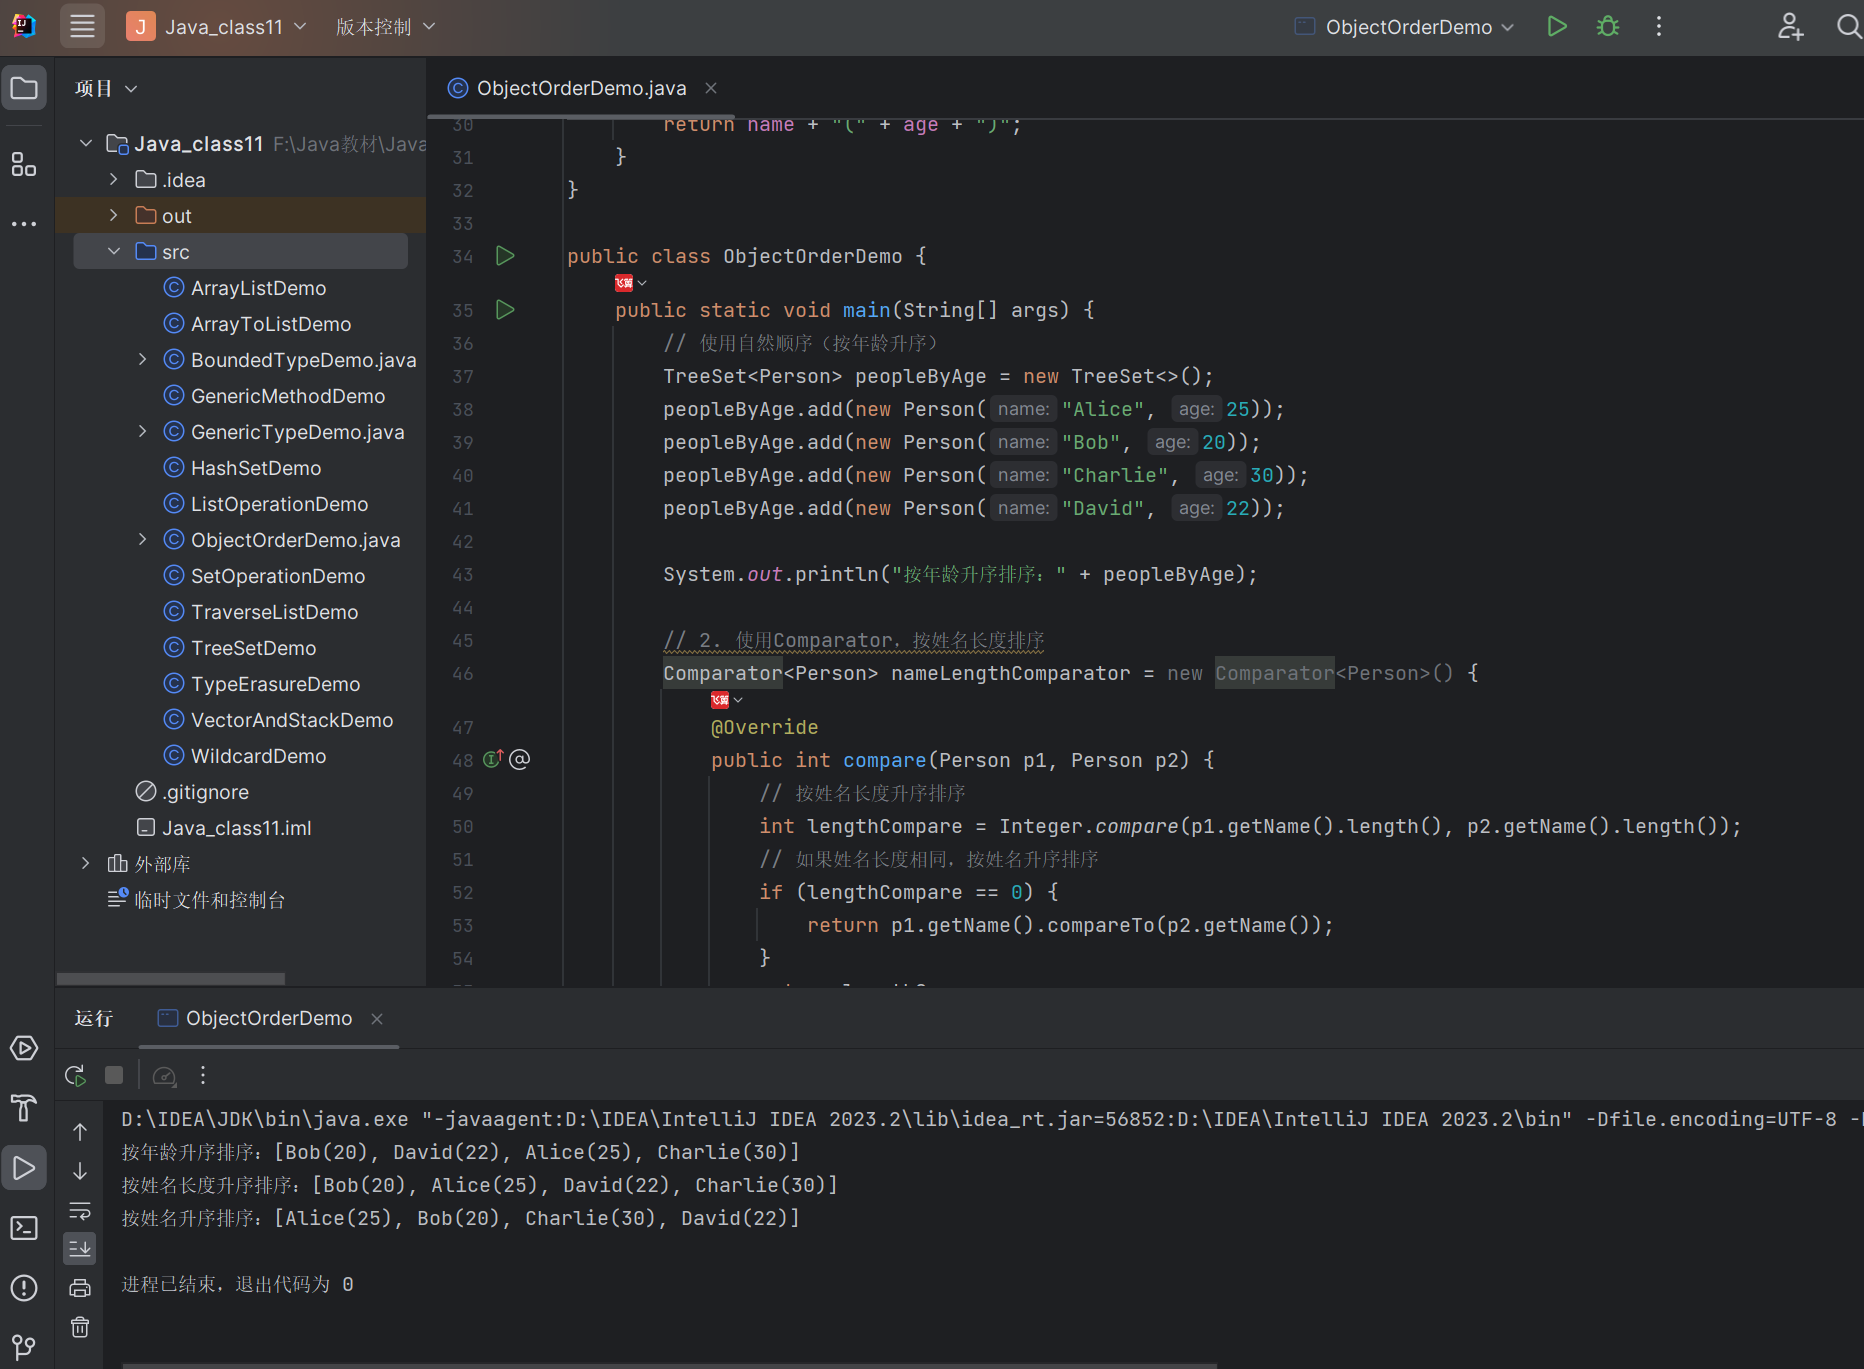The width and height of the screenshot is (1864, 1369).
Task: Toggle scroll to end of console
Action: 80,1248
